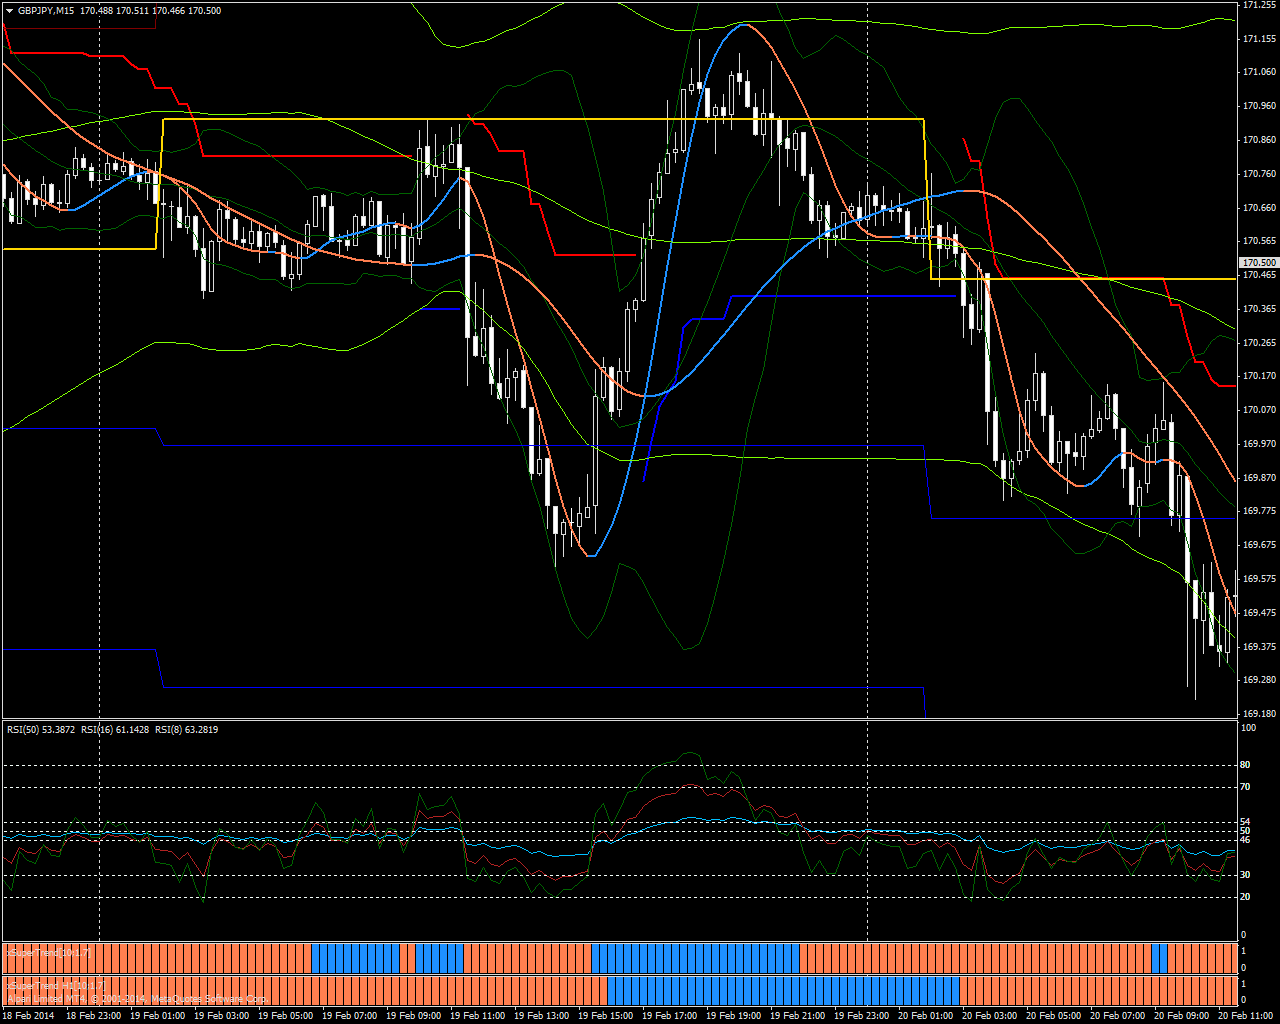Click the 170.860 price scale label
1280x1024 pixels.
1258,140
